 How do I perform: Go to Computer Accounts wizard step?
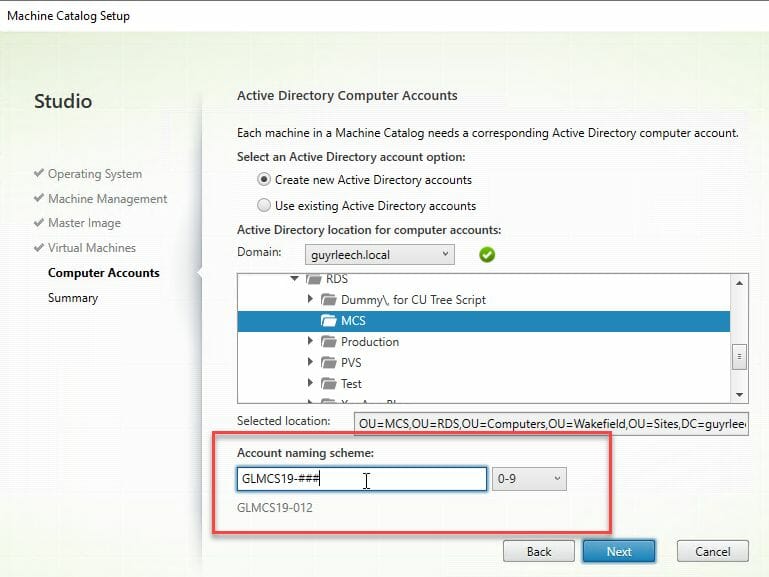tap(103, 273)
